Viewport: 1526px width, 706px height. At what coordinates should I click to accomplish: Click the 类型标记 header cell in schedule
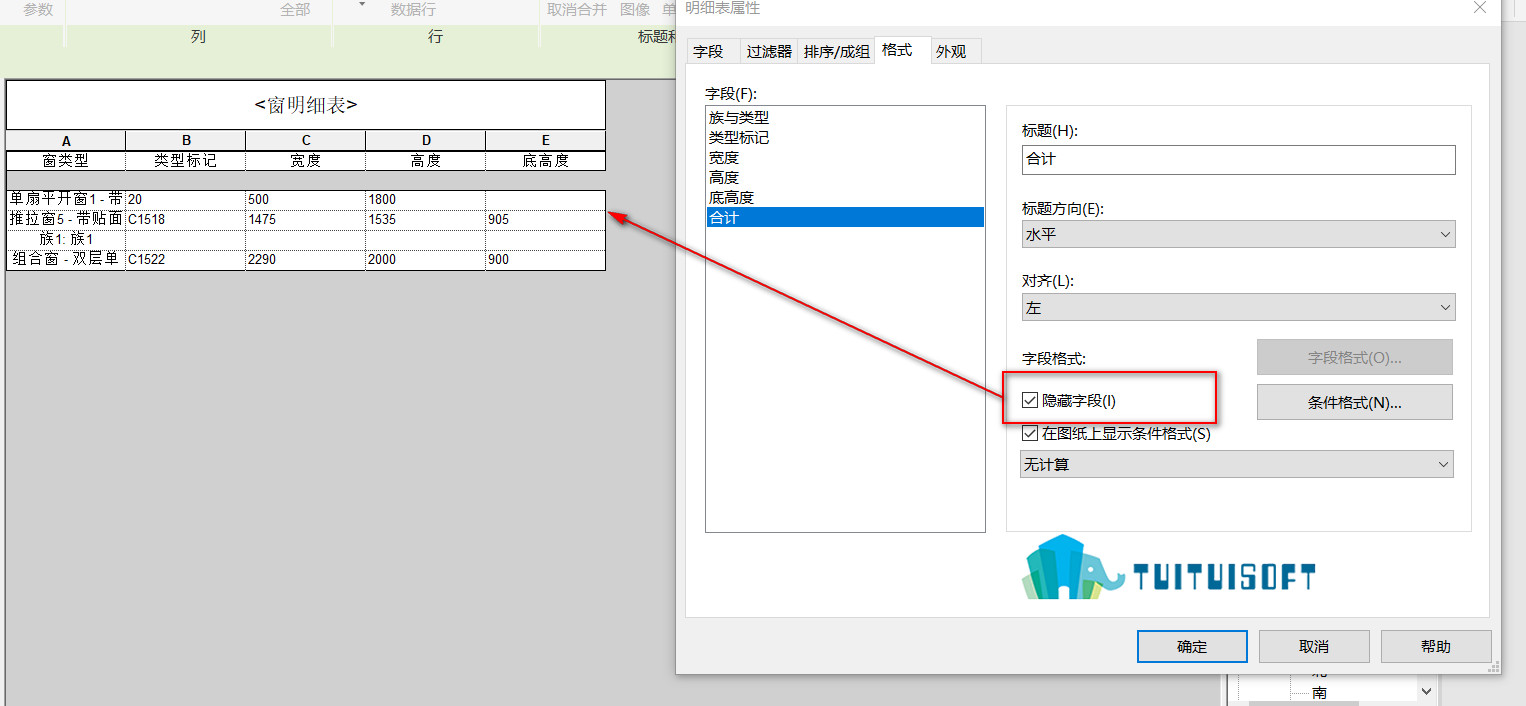(x=186, y=160)
